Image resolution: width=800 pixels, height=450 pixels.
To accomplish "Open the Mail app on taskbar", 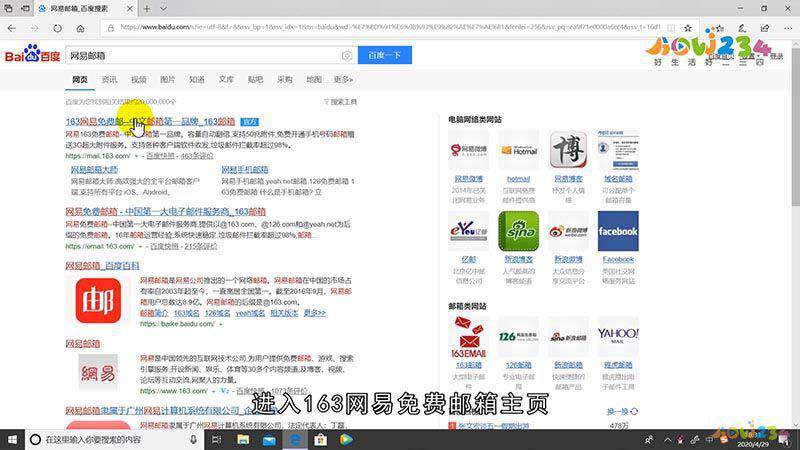I will coord(269,439).
